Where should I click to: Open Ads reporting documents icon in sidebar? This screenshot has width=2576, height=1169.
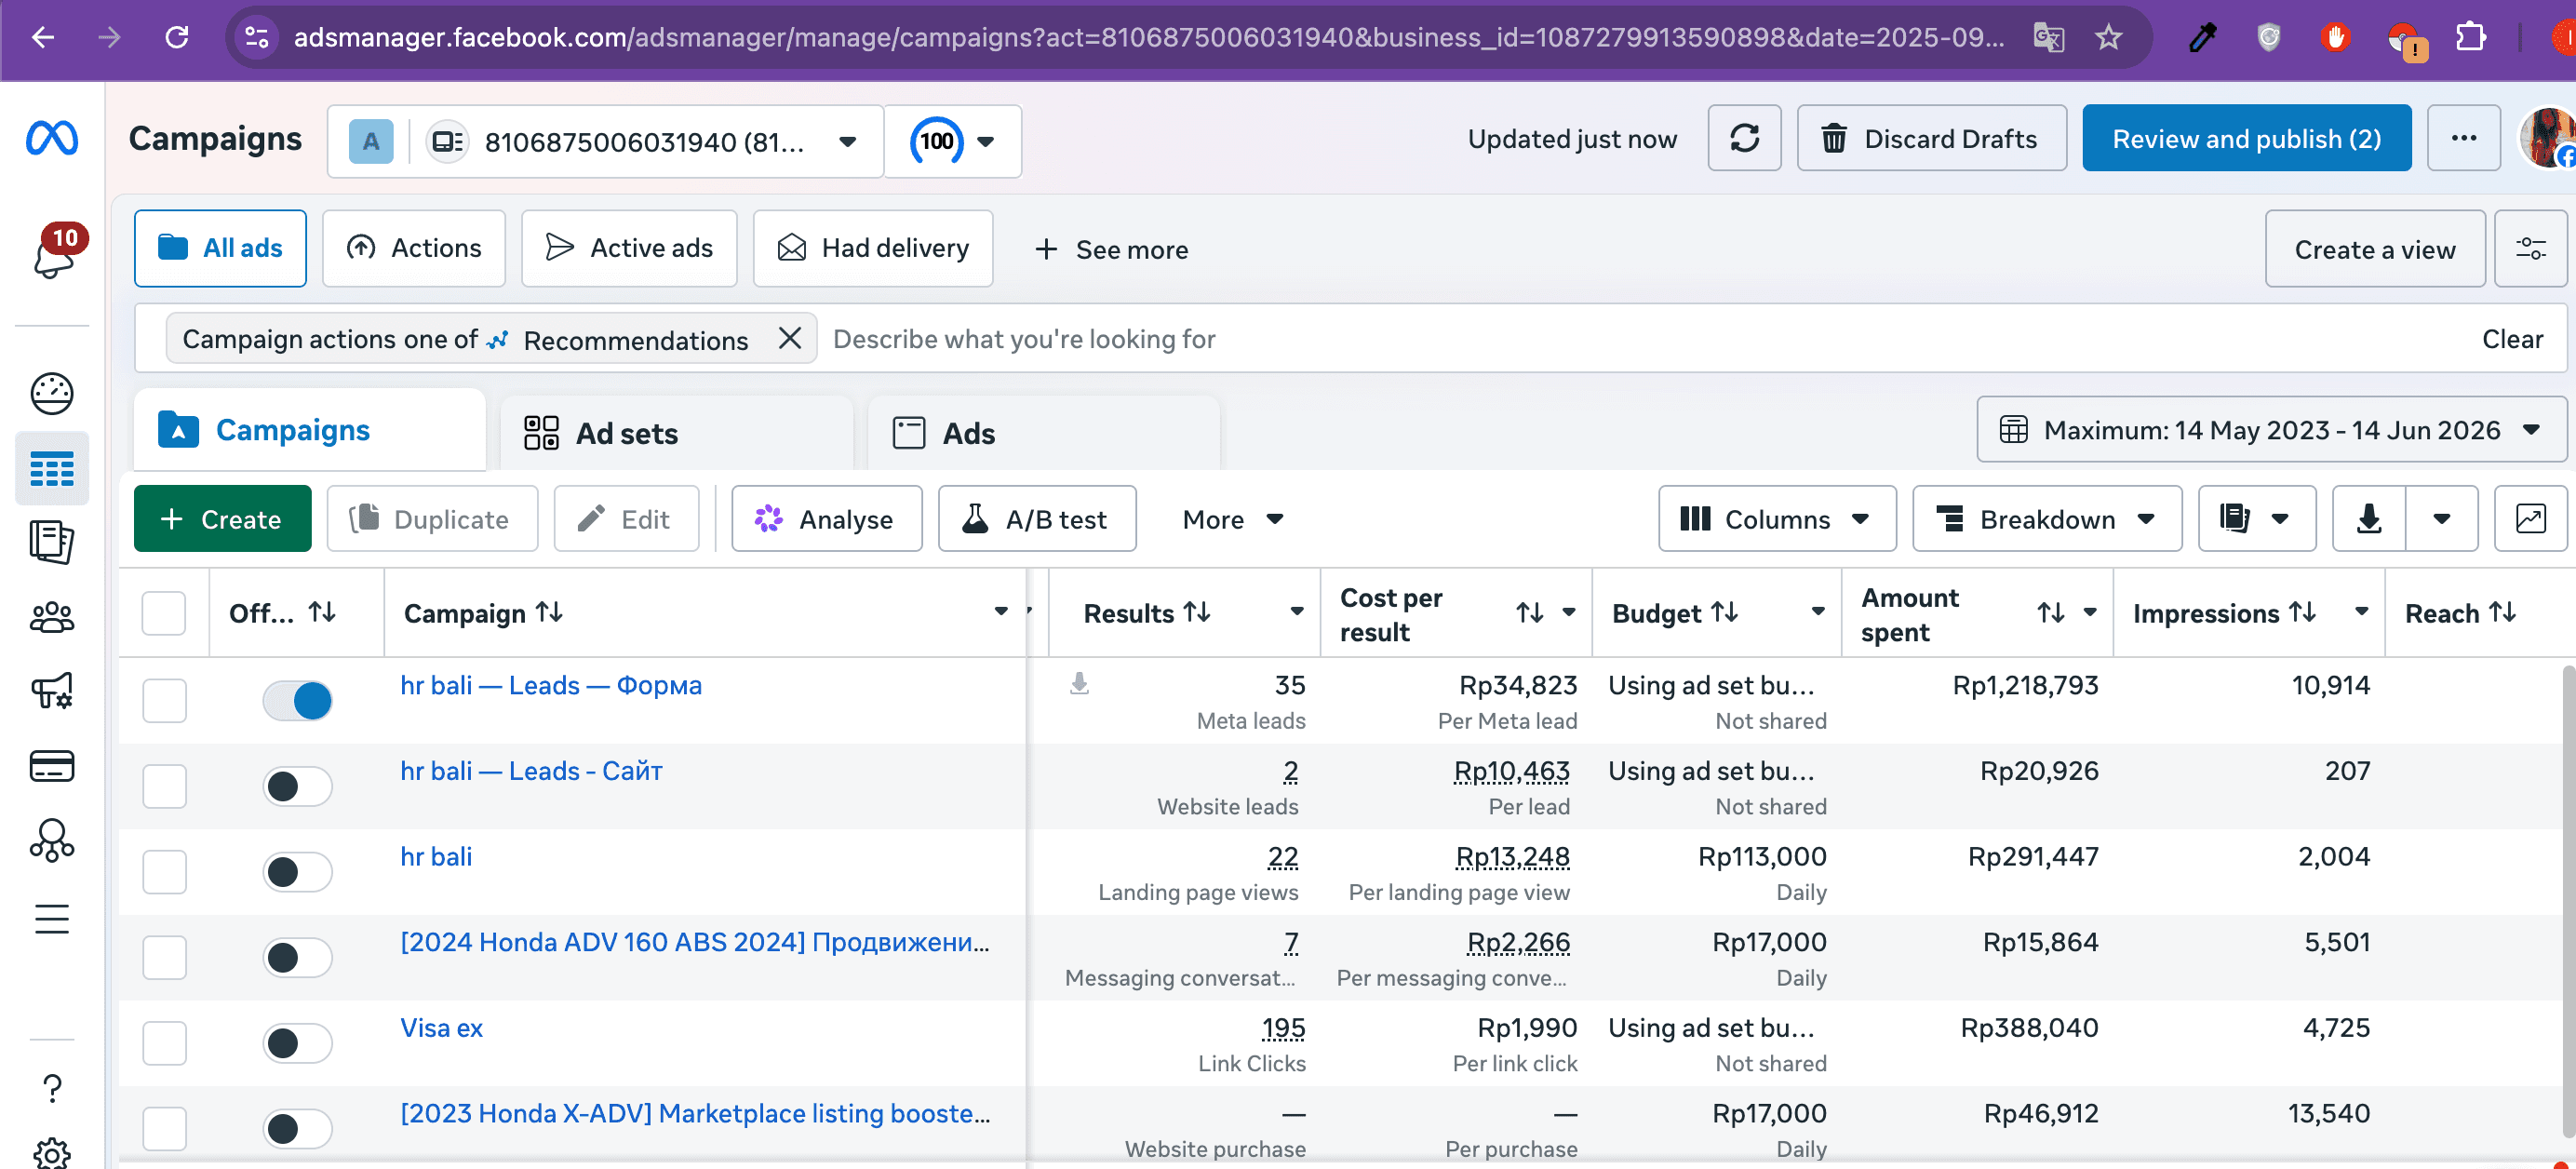tap(52, 542)
